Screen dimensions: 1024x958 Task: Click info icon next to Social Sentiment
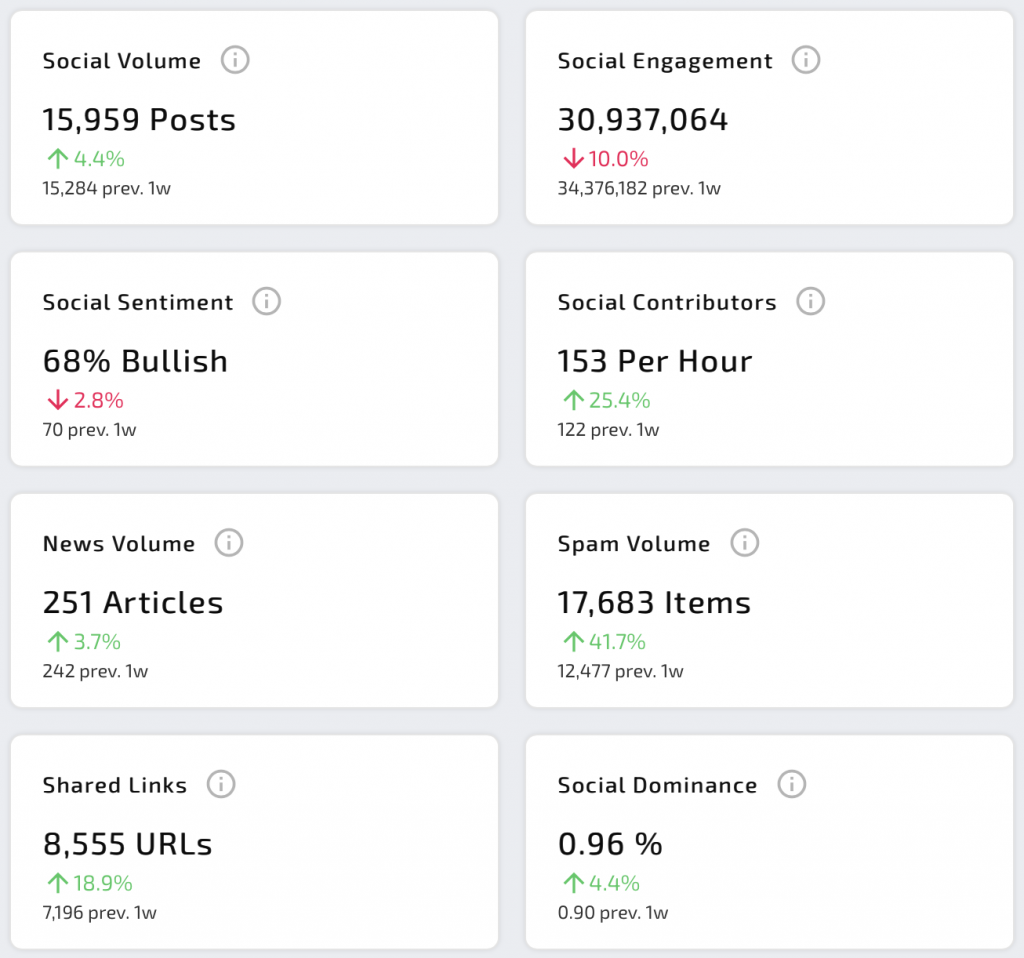coord(266,301)
